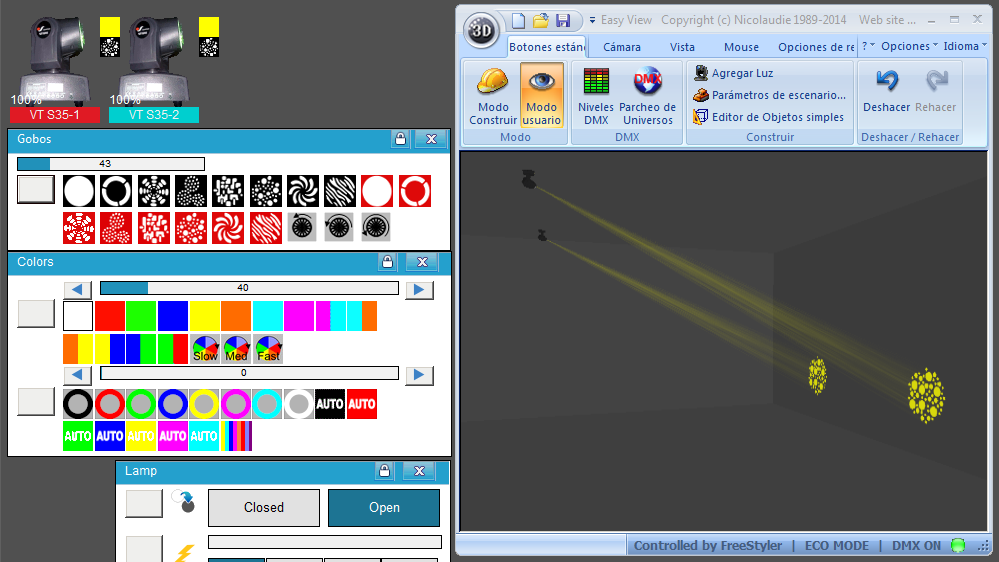The image size is (999, 562).
Task: Open the Mouse tab
Action: pos(741,47)
